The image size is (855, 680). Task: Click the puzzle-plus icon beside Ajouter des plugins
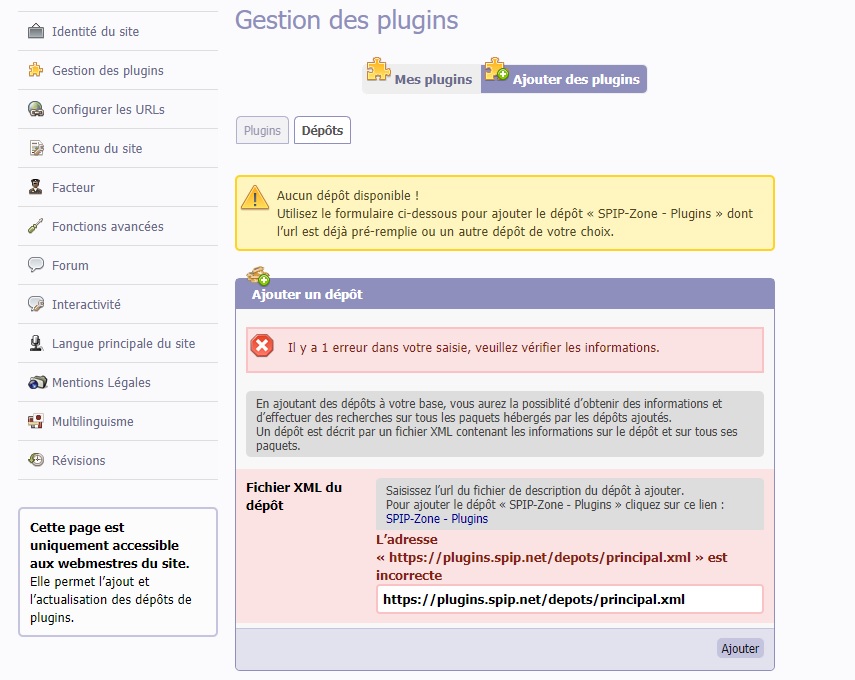(496, 69)
